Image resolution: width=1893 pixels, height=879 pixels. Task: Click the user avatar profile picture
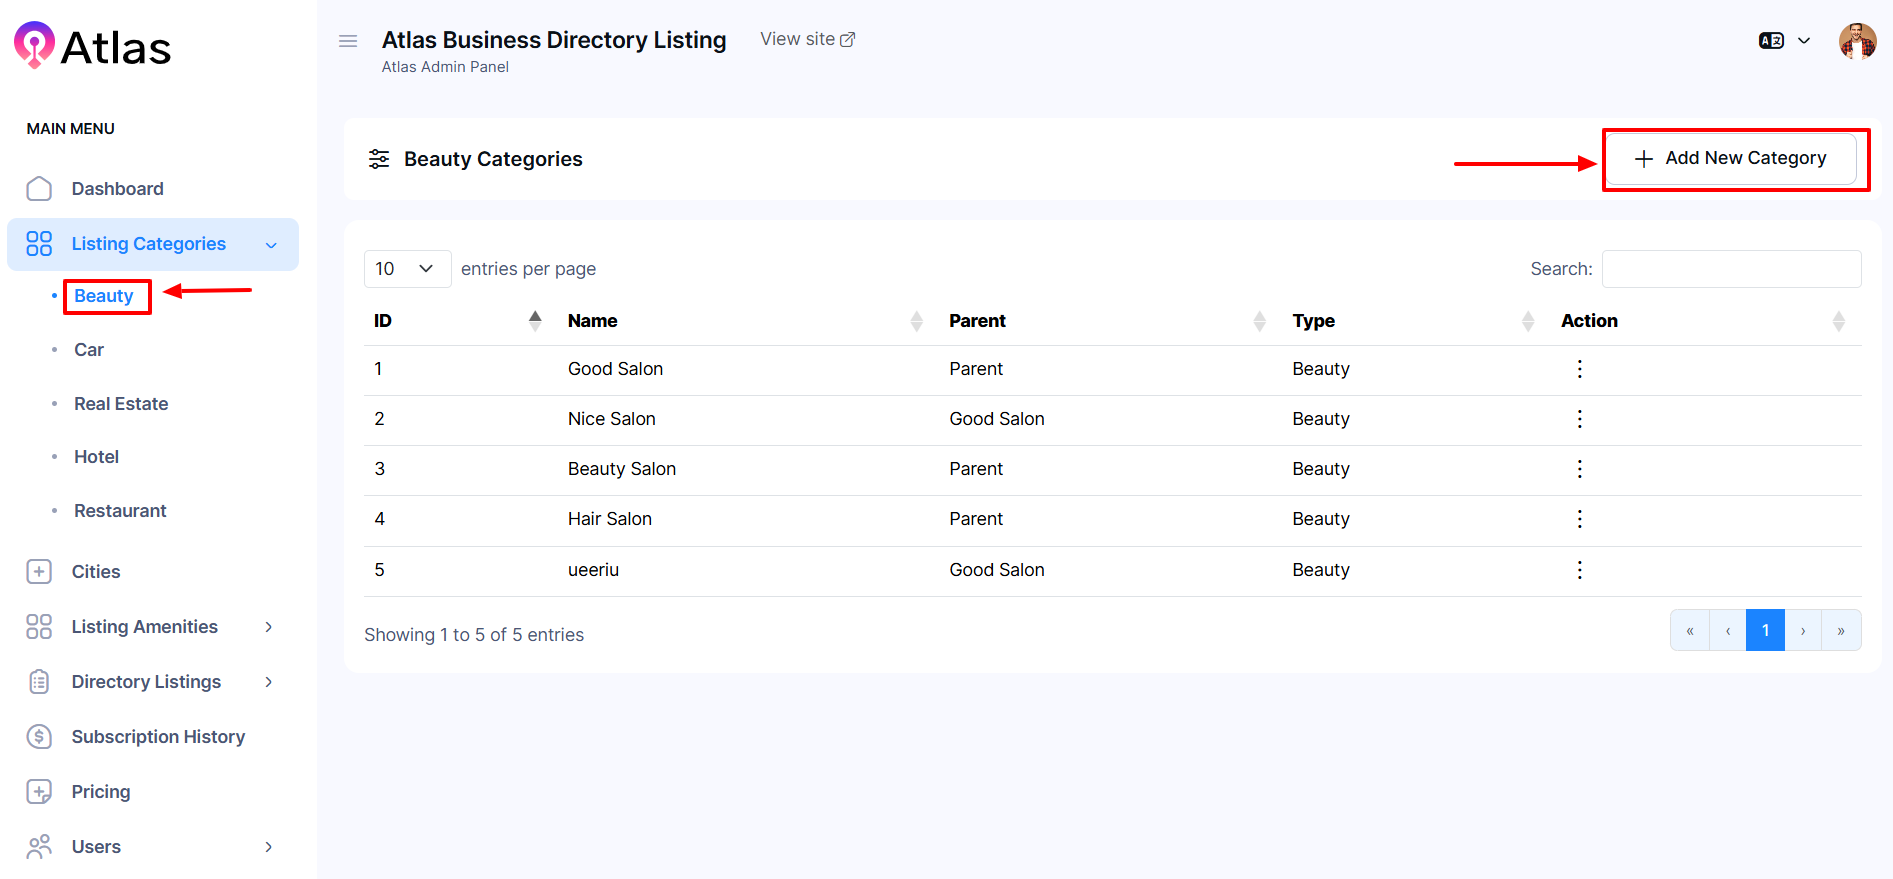pyautogui.click(x=1857, y=41)
